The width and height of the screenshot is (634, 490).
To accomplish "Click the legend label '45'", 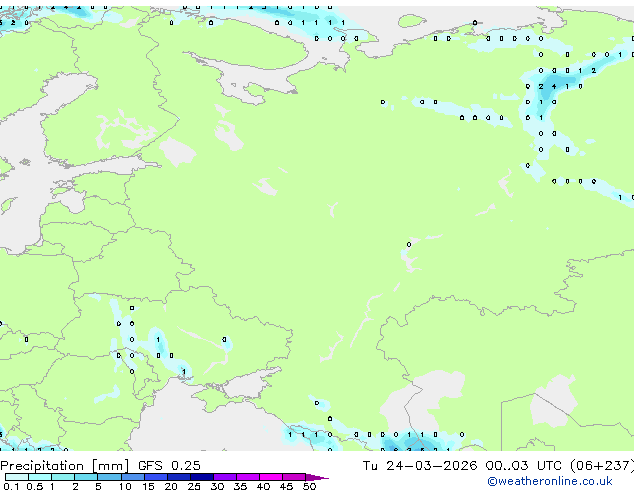I will point(286,486).
